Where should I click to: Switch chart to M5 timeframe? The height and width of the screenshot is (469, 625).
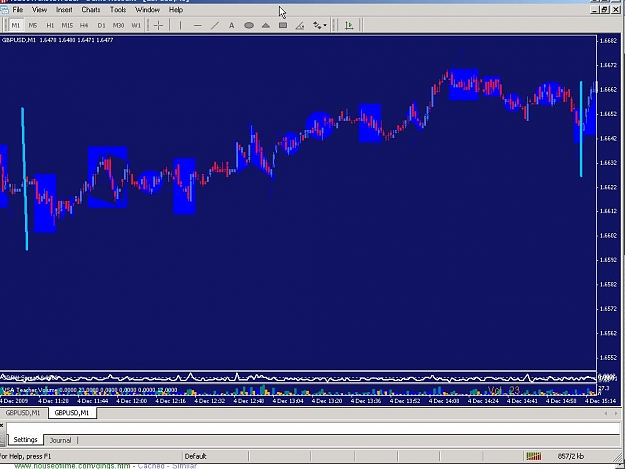33,26
